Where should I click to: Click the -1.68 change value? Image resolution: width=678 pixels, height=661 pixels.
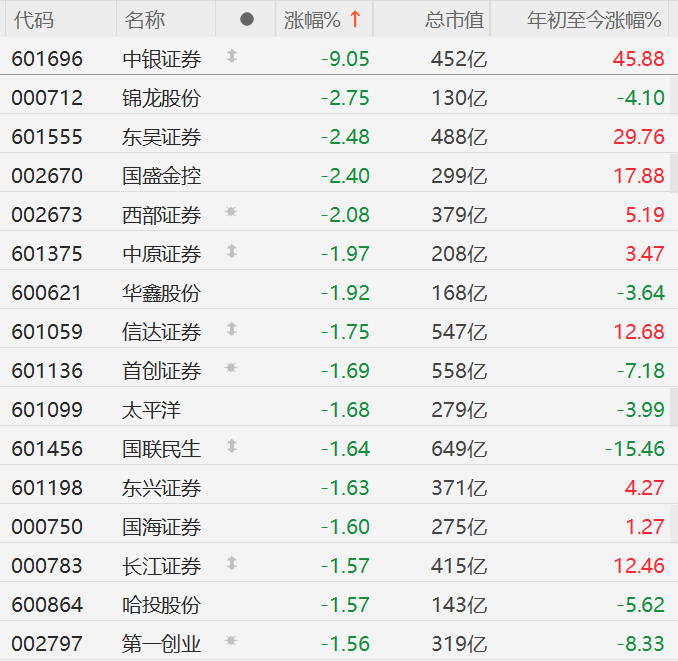pos(345,410)
